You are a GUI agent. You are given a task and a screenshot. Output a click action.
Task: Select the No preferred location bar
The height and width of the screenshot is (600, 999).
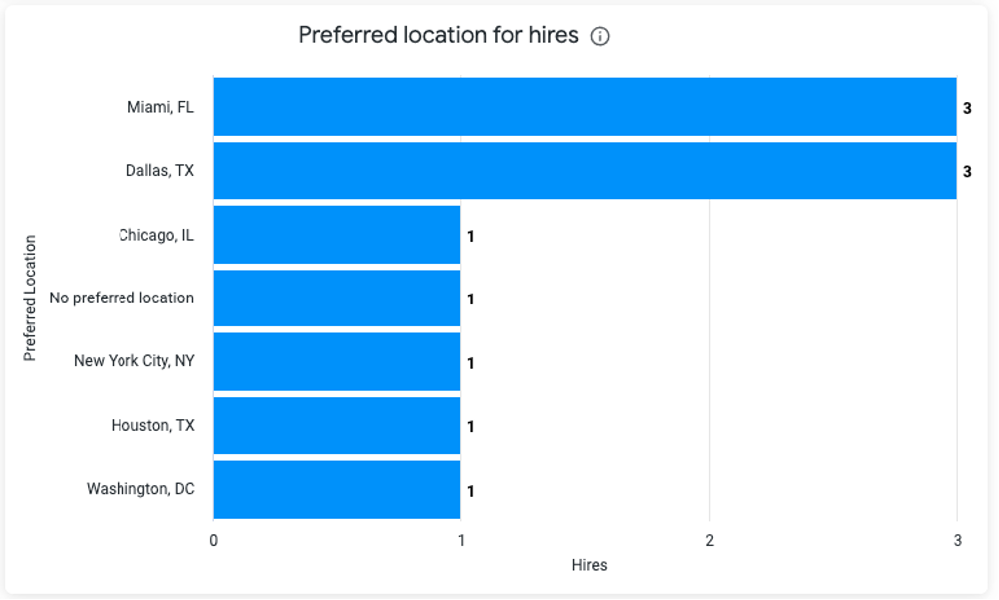click(337, 298)
